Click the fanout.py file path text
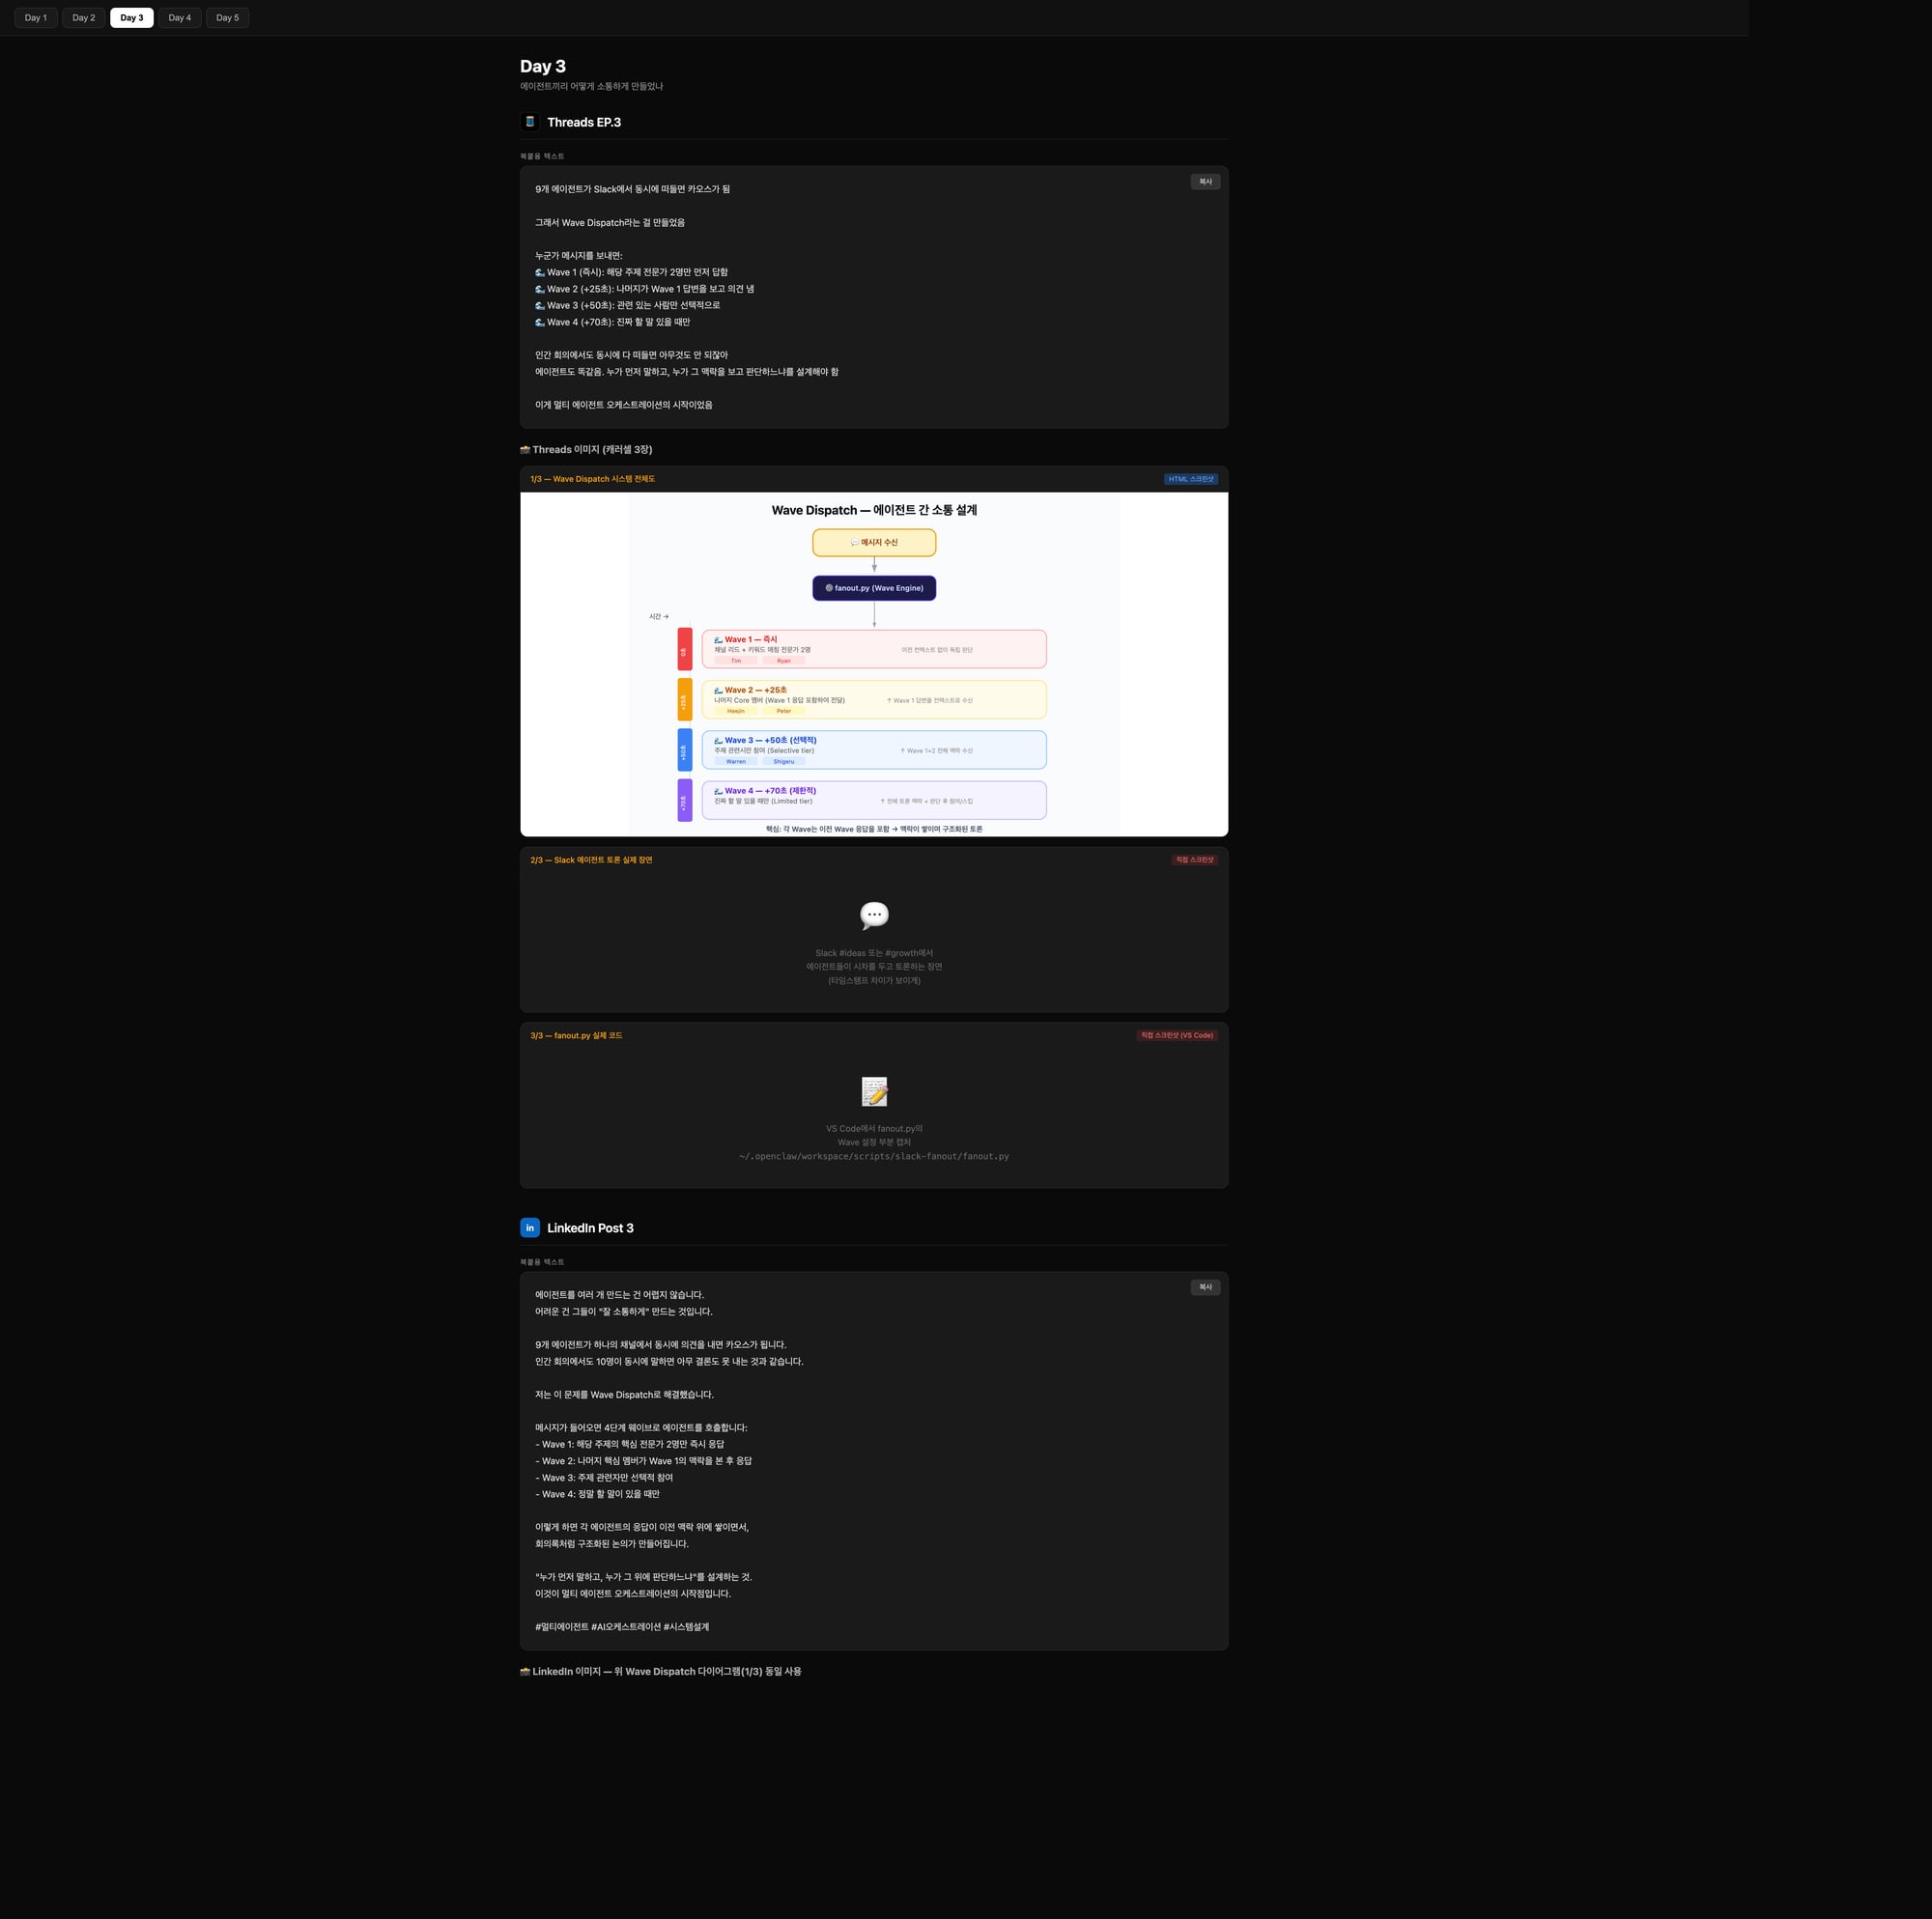Screen dimensions: 1932x1919 873,1156
